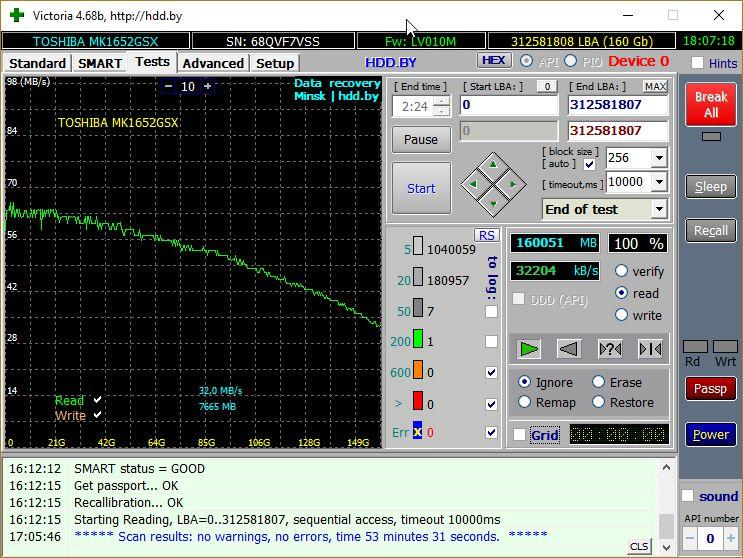This screenshot has height=558, width=743.
Task: Click the Pause button
Action: click(x=421, y=139)
